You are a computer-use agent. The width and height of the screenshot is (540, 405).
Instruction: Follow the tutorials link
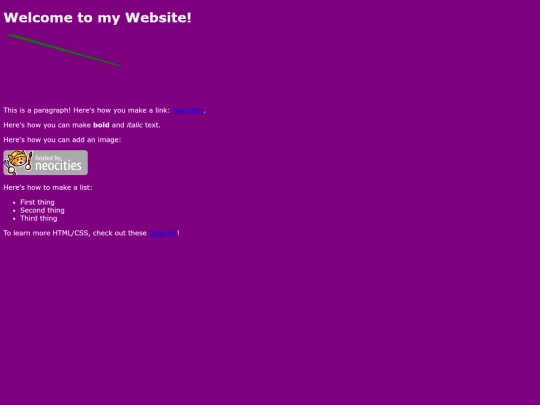163,233
